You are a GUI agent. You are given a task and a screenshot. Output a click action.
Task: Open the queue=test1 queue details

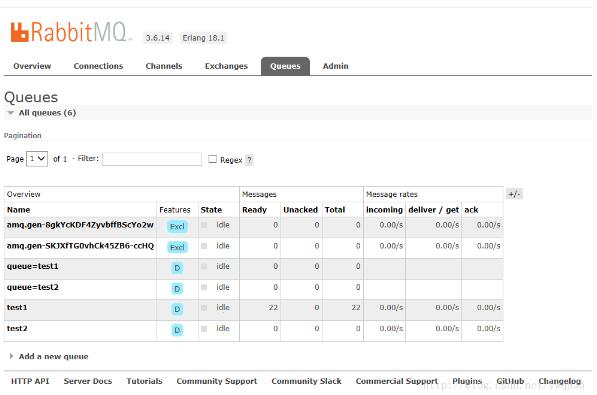[x=32, y=266]
